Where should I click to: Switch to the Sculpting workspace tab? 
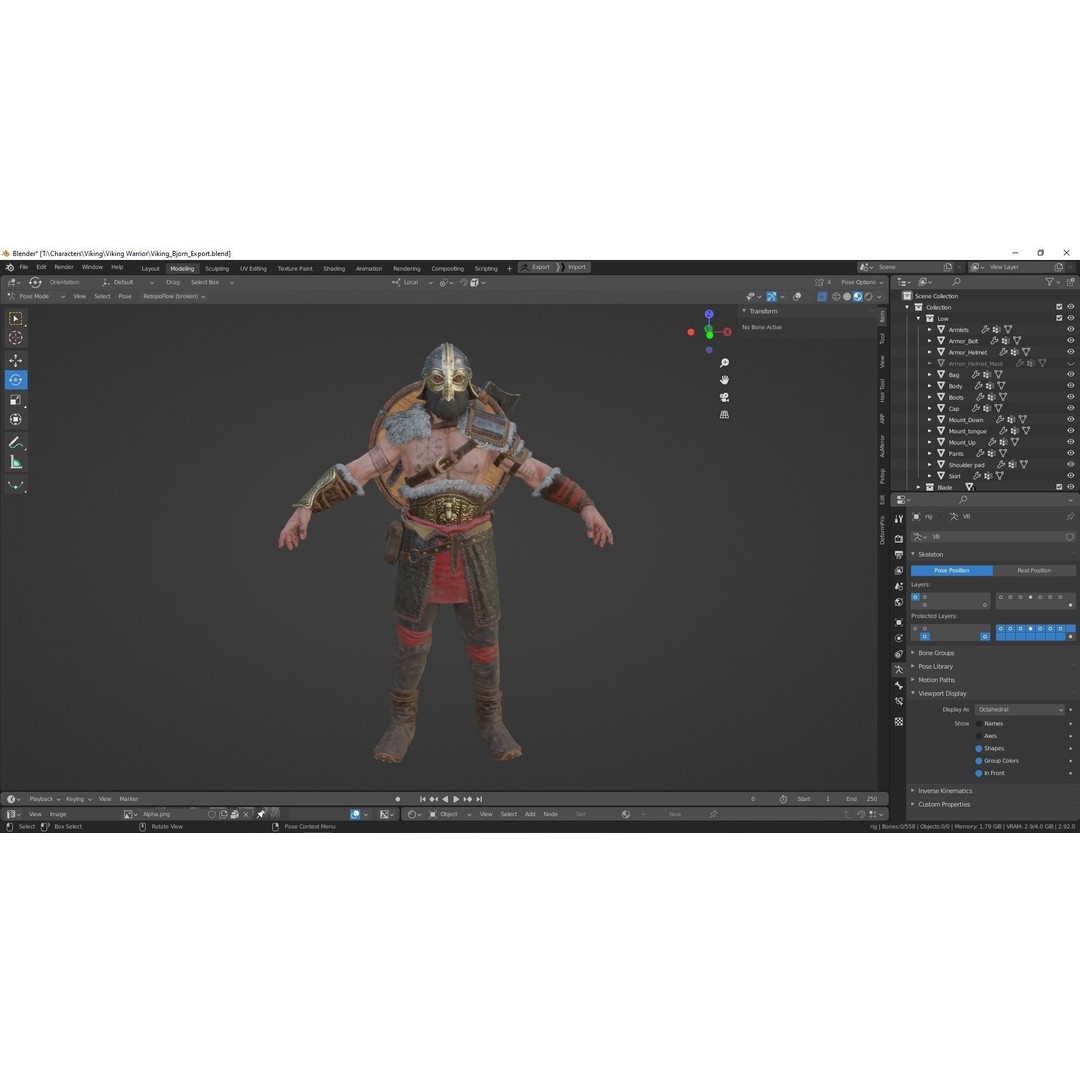[217, 269]
